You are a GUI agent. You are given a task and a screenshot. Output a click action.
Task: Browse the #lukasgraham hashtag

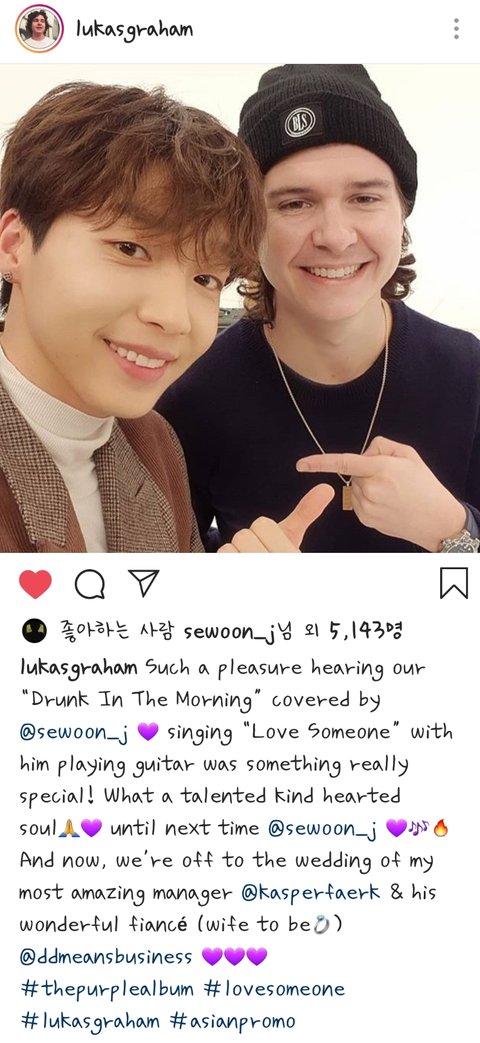[90, 1021]
